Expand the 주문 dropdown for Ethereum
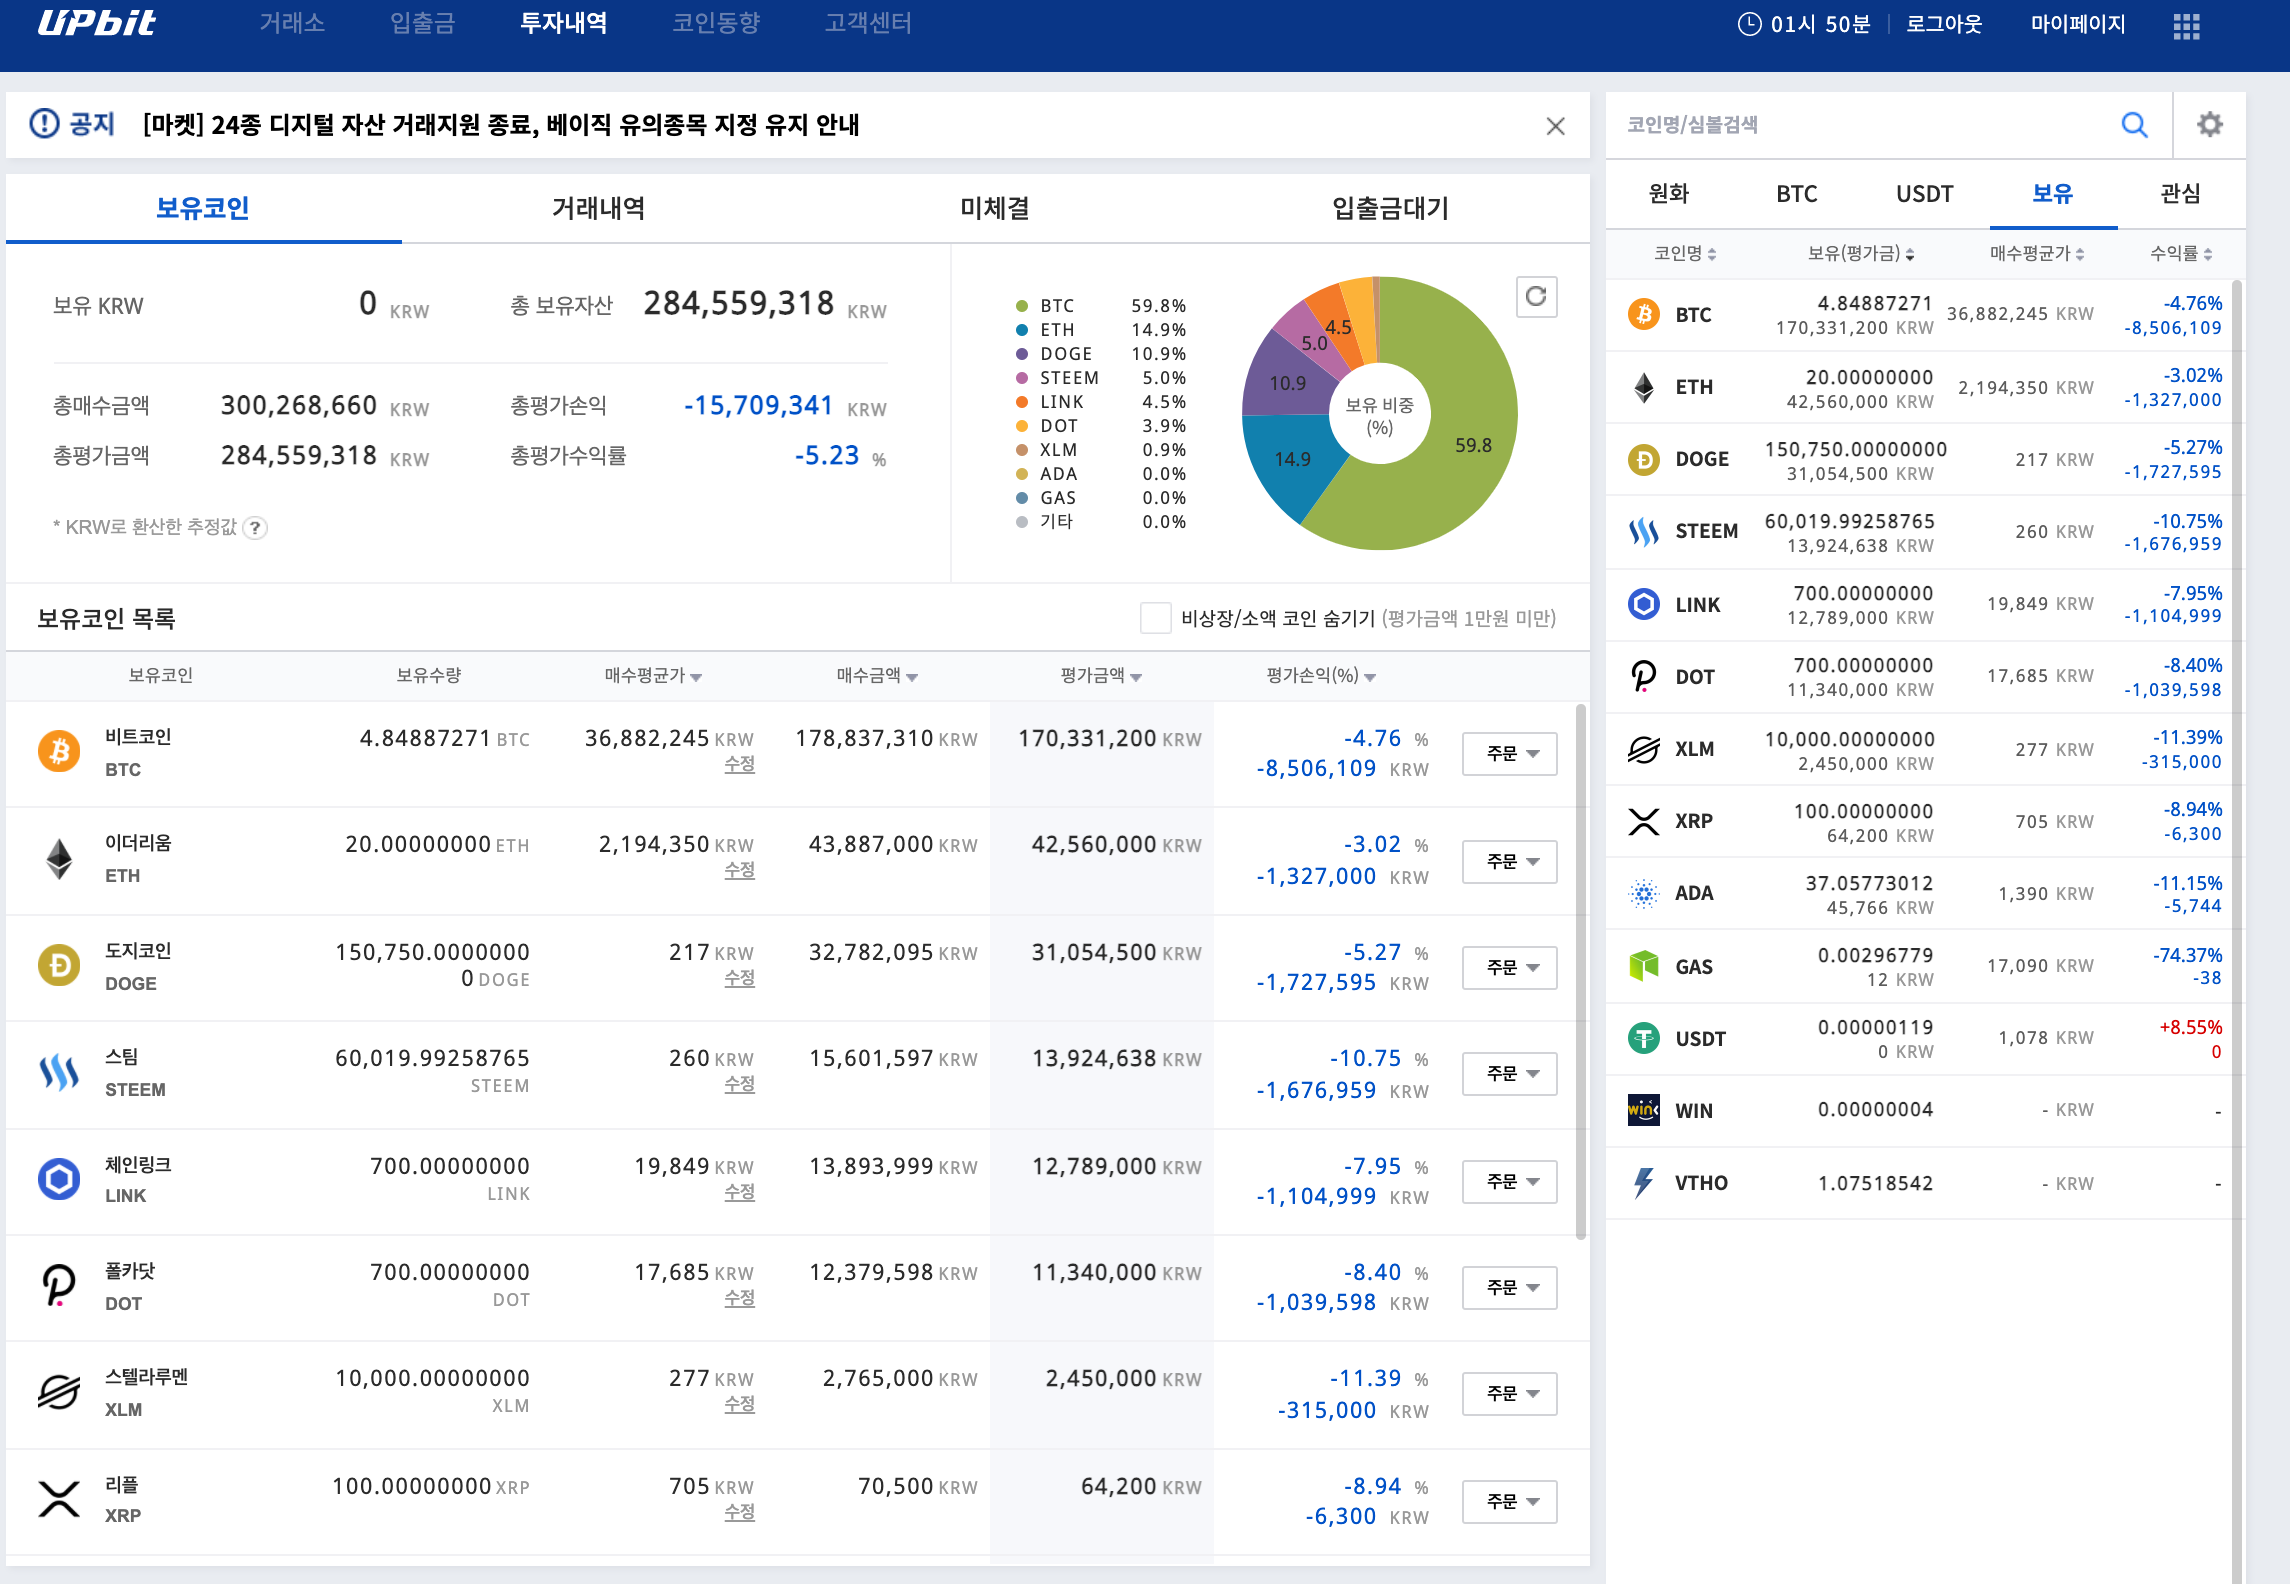Screen dimensions: 2290x1584 coord(1509,861)
